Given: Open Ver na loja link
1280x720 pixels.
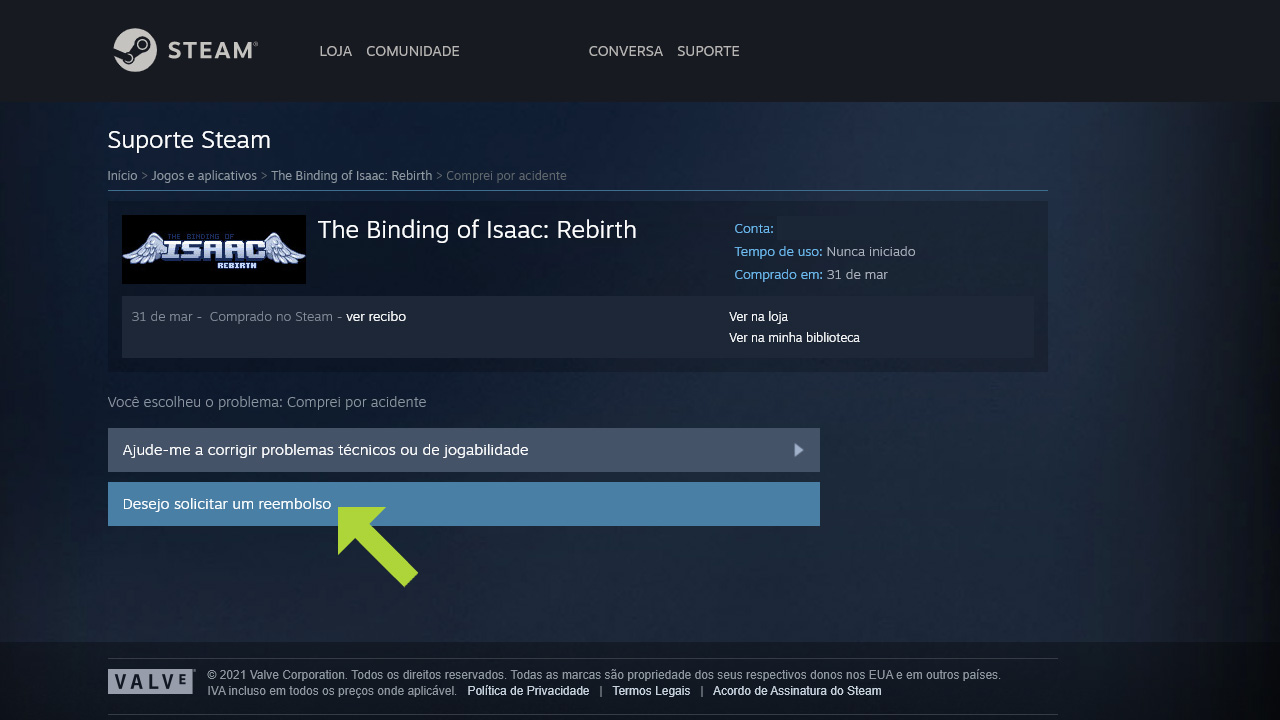Looking at the screenshot, I should (758, 317).
